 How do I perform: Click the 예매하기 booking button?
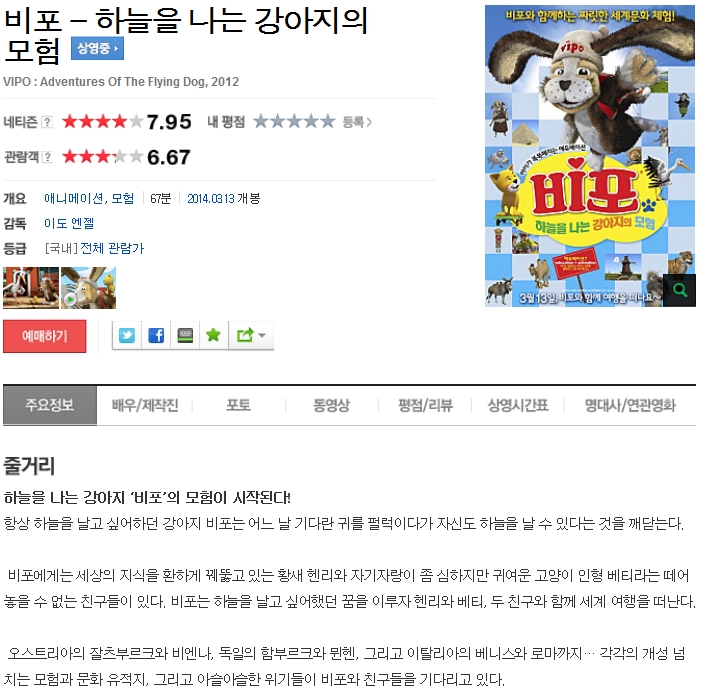[x=45, y=336]
